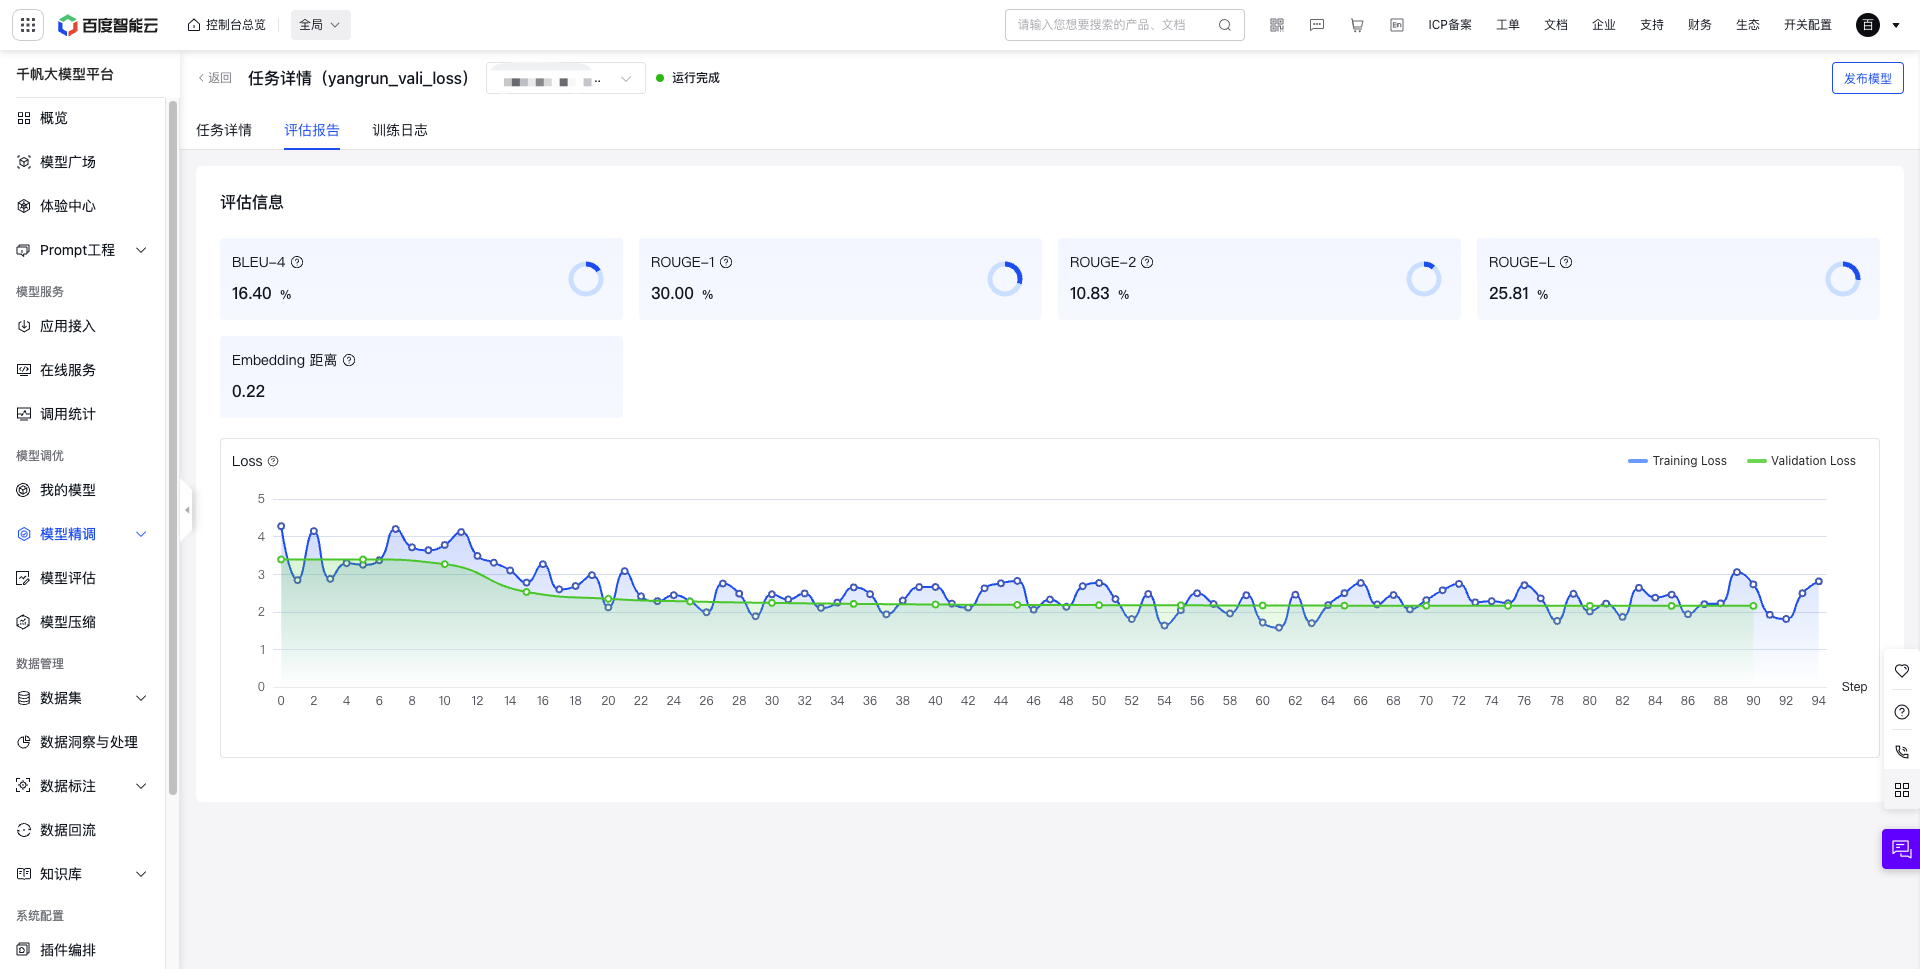This screenshot has height=969, width=1920.
Task: Open the 企业 menu item
Action: tap(1604, 25)
